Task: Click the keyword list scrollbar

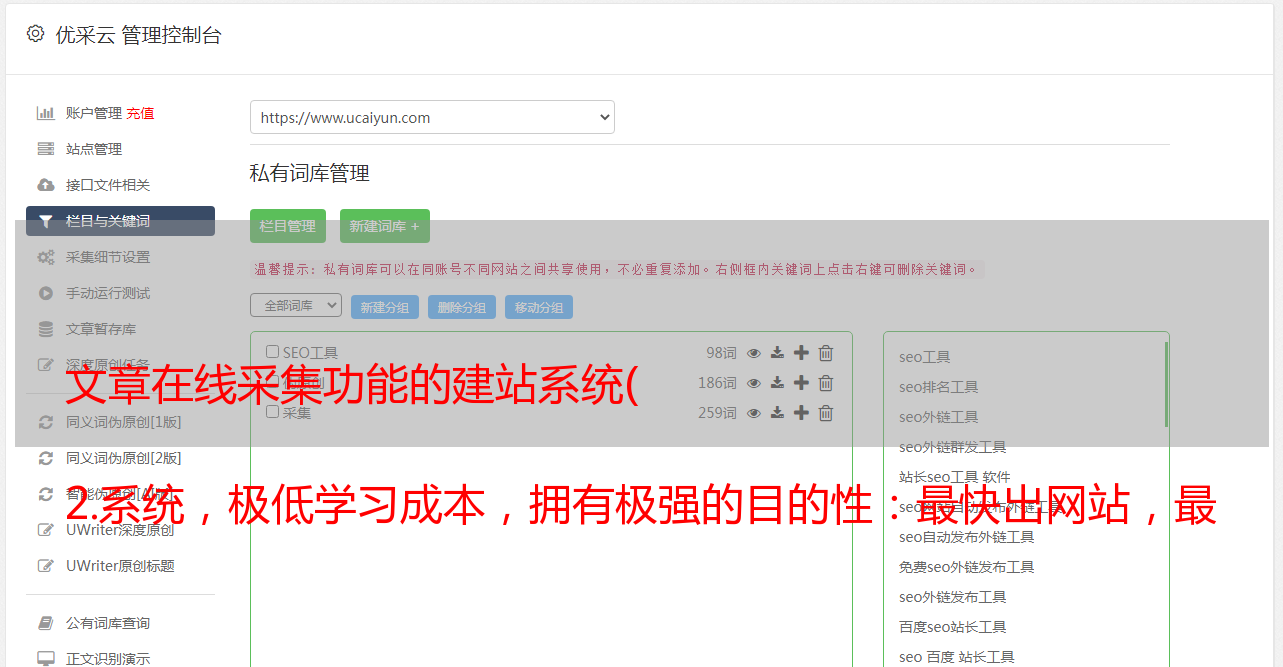Action: (x=1166, y=384)
